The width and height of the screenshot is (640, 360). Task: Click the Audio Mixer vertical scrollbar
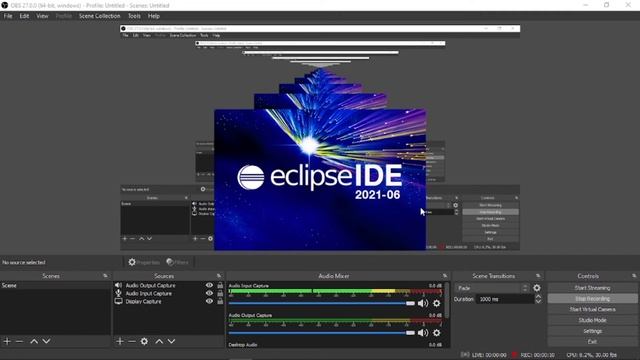(447, 300)
